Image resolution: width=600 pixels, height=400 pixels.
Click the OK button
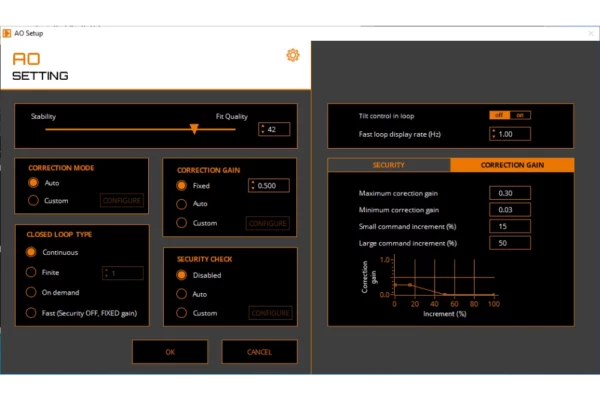(x=170, y=352)
